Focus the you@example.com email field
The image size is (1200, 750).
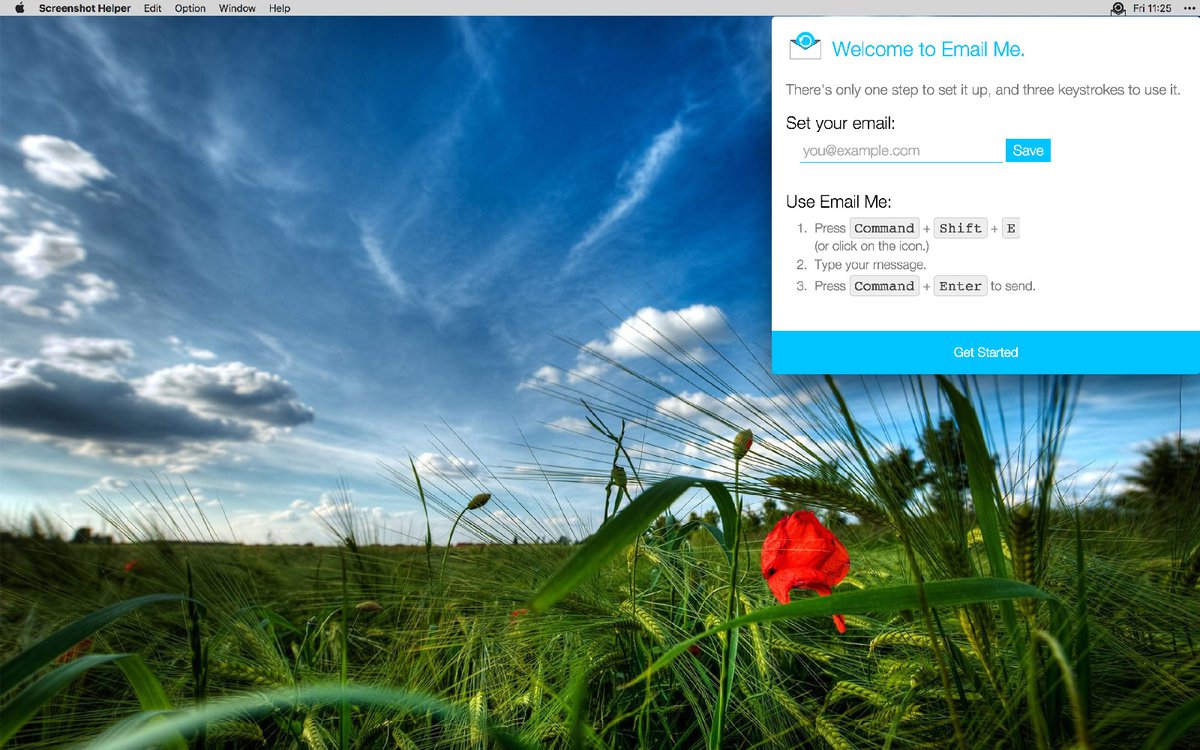tap(900, 151)
